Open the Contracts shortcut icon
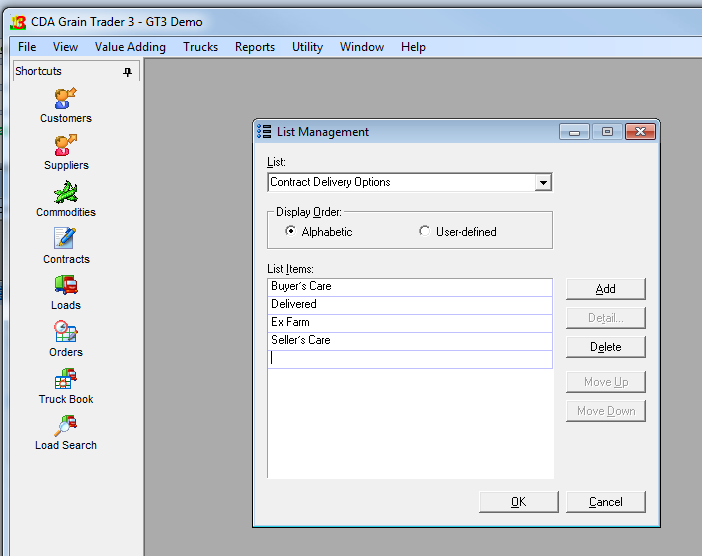This screenshot has height=556, width=702. point(66,239)
